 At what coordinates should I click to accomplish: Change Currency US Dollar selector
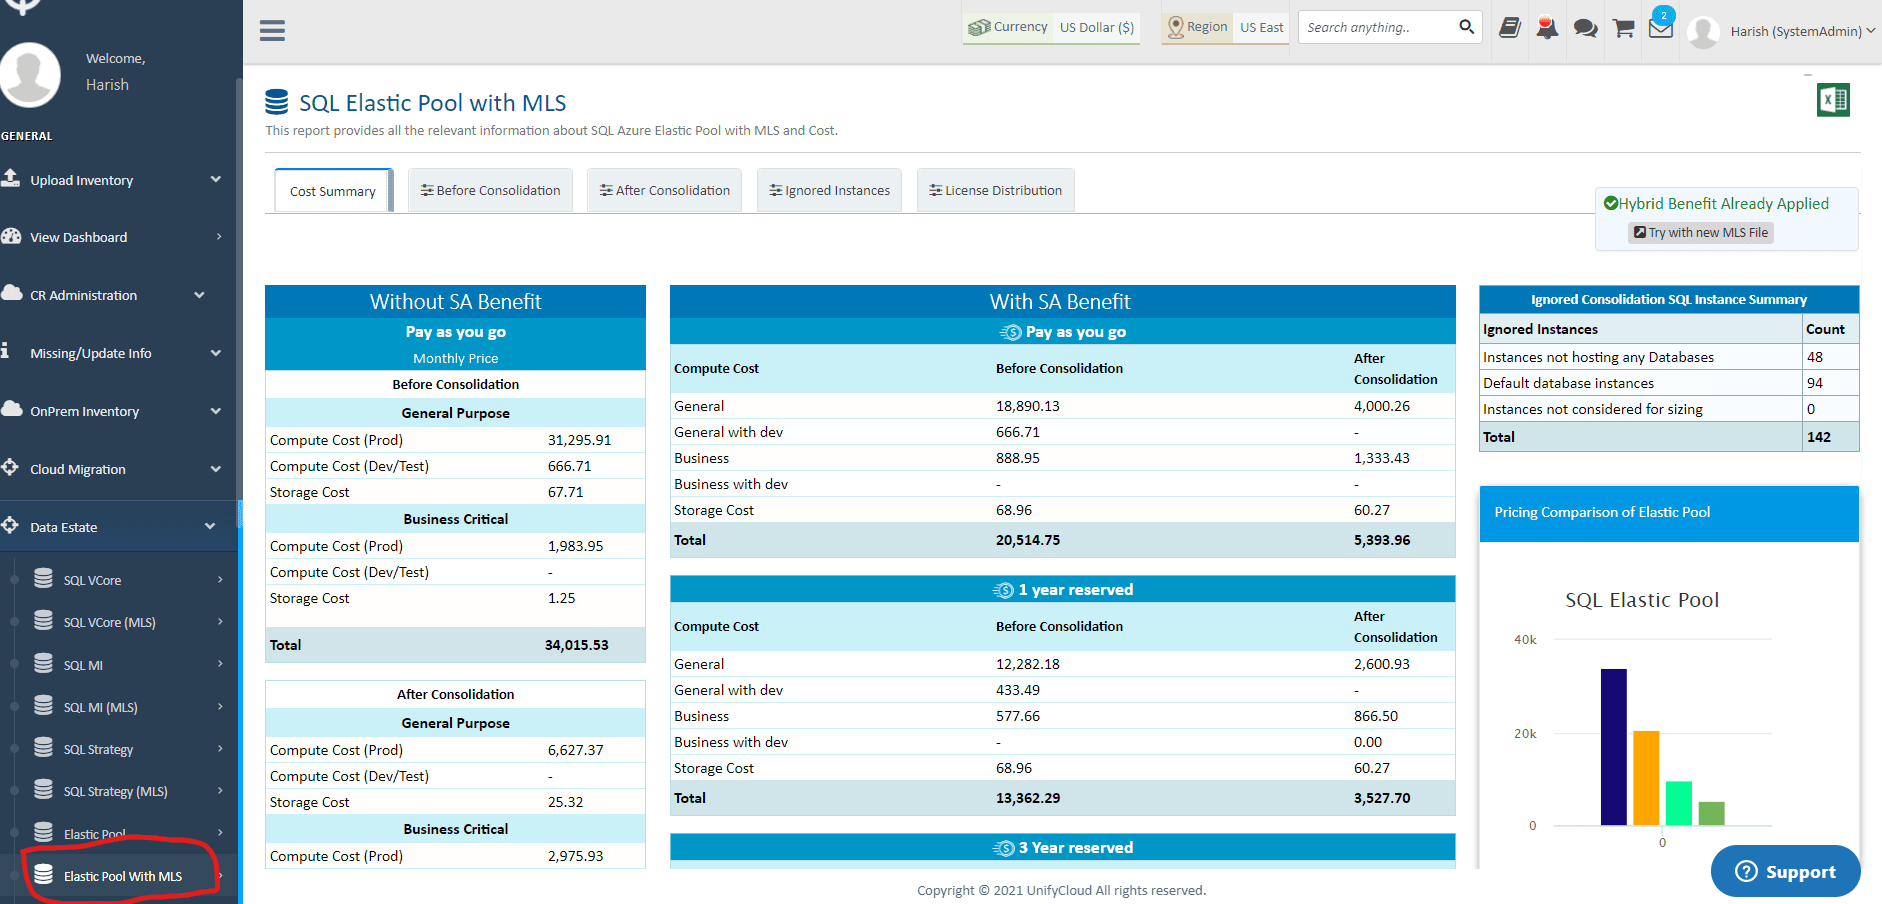(1051, 27)
